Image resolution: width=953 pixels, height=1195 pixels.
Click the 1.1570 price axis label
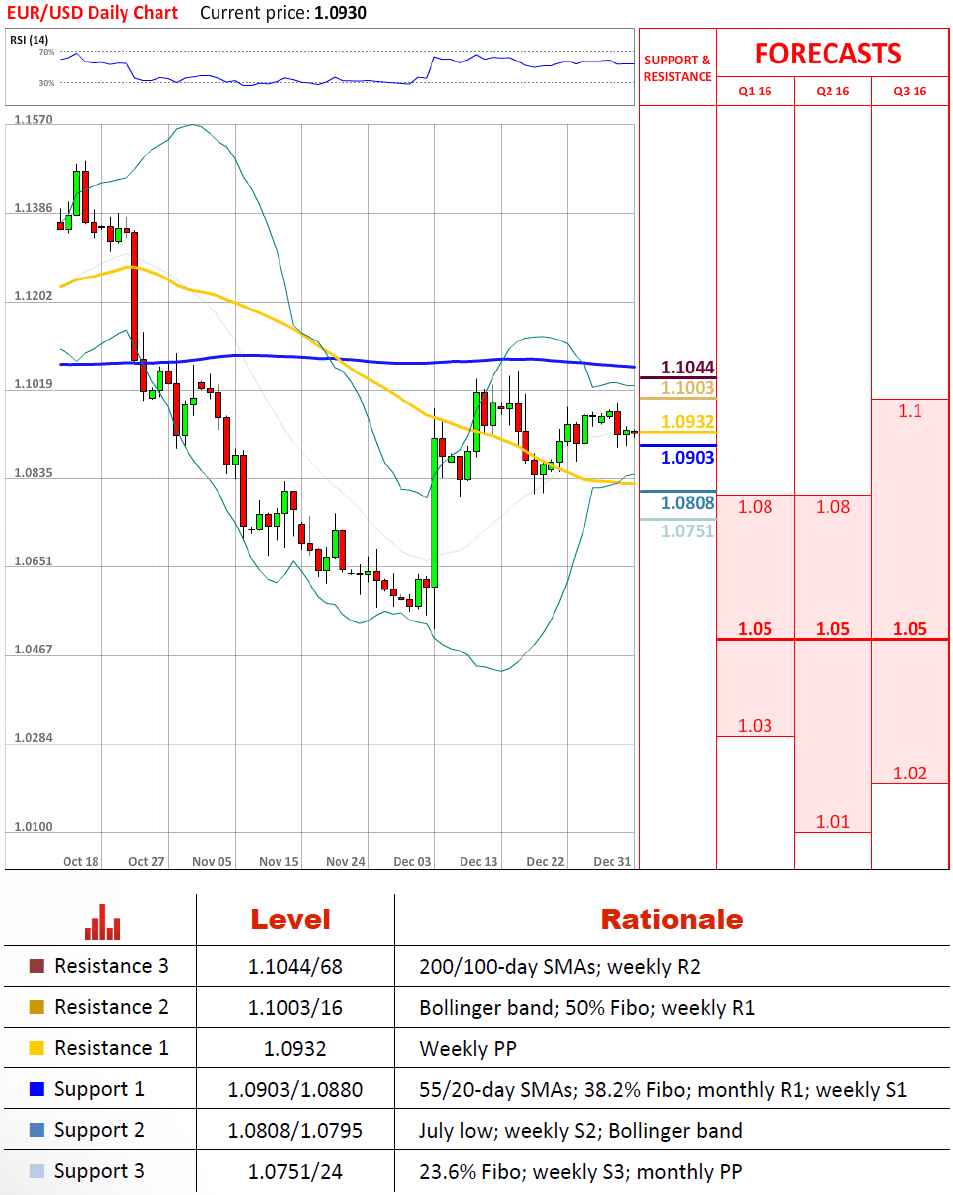pos(34,120)
